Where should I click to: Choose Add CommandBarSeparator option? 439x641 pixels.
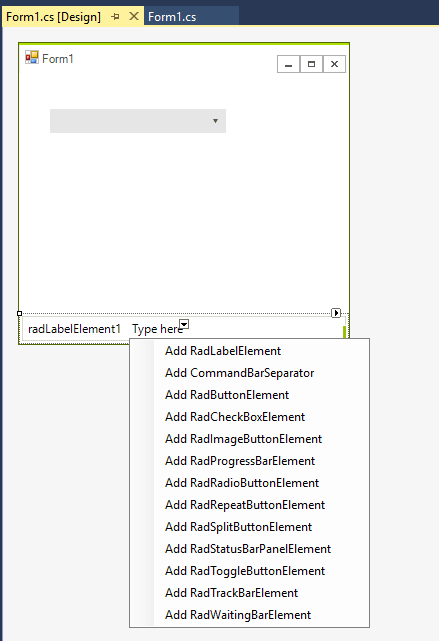pos(249,373)
